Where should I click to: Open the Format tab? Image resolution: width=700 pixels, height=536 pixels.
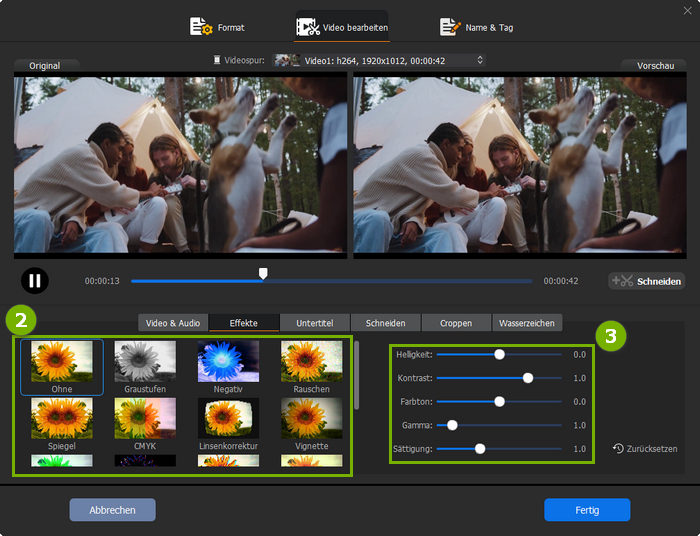[x=217, y=27]
